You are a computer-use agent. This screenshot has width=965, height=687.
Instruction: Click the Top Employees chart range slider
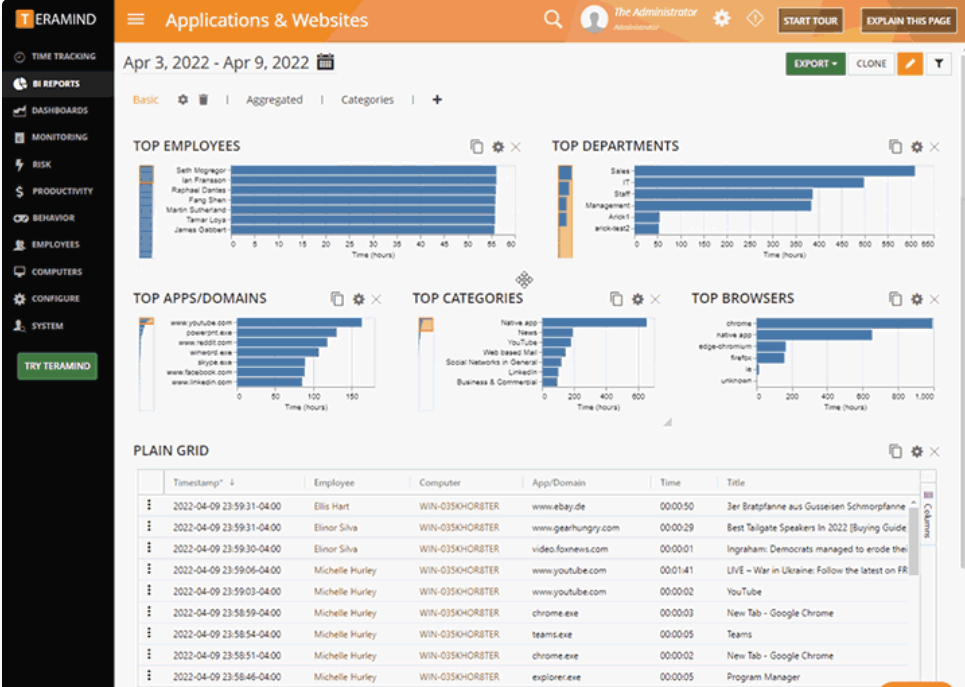(146, 211)
